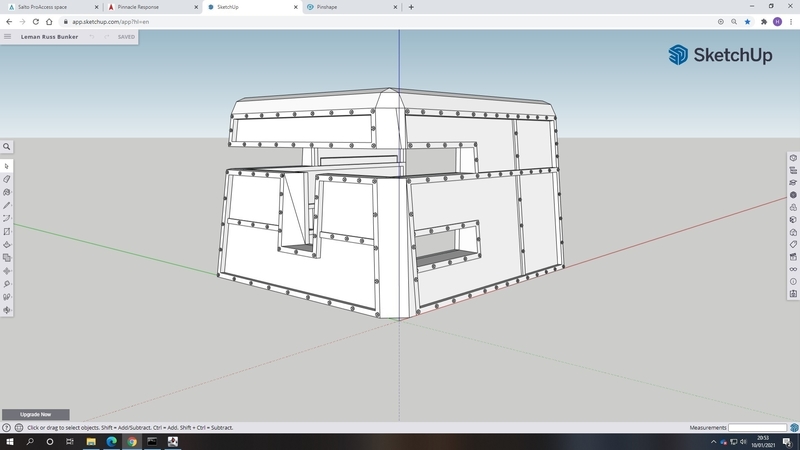This screenshot has width=800, height=450.
Task: Select the Arc tool
Action: [7, 218]
